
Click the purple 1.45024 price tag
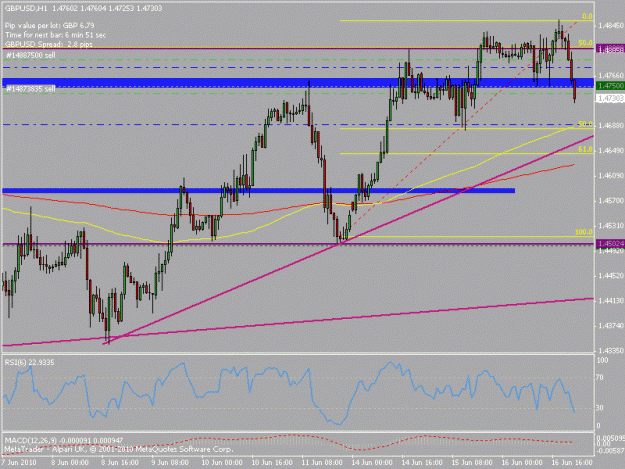(610, 243)
